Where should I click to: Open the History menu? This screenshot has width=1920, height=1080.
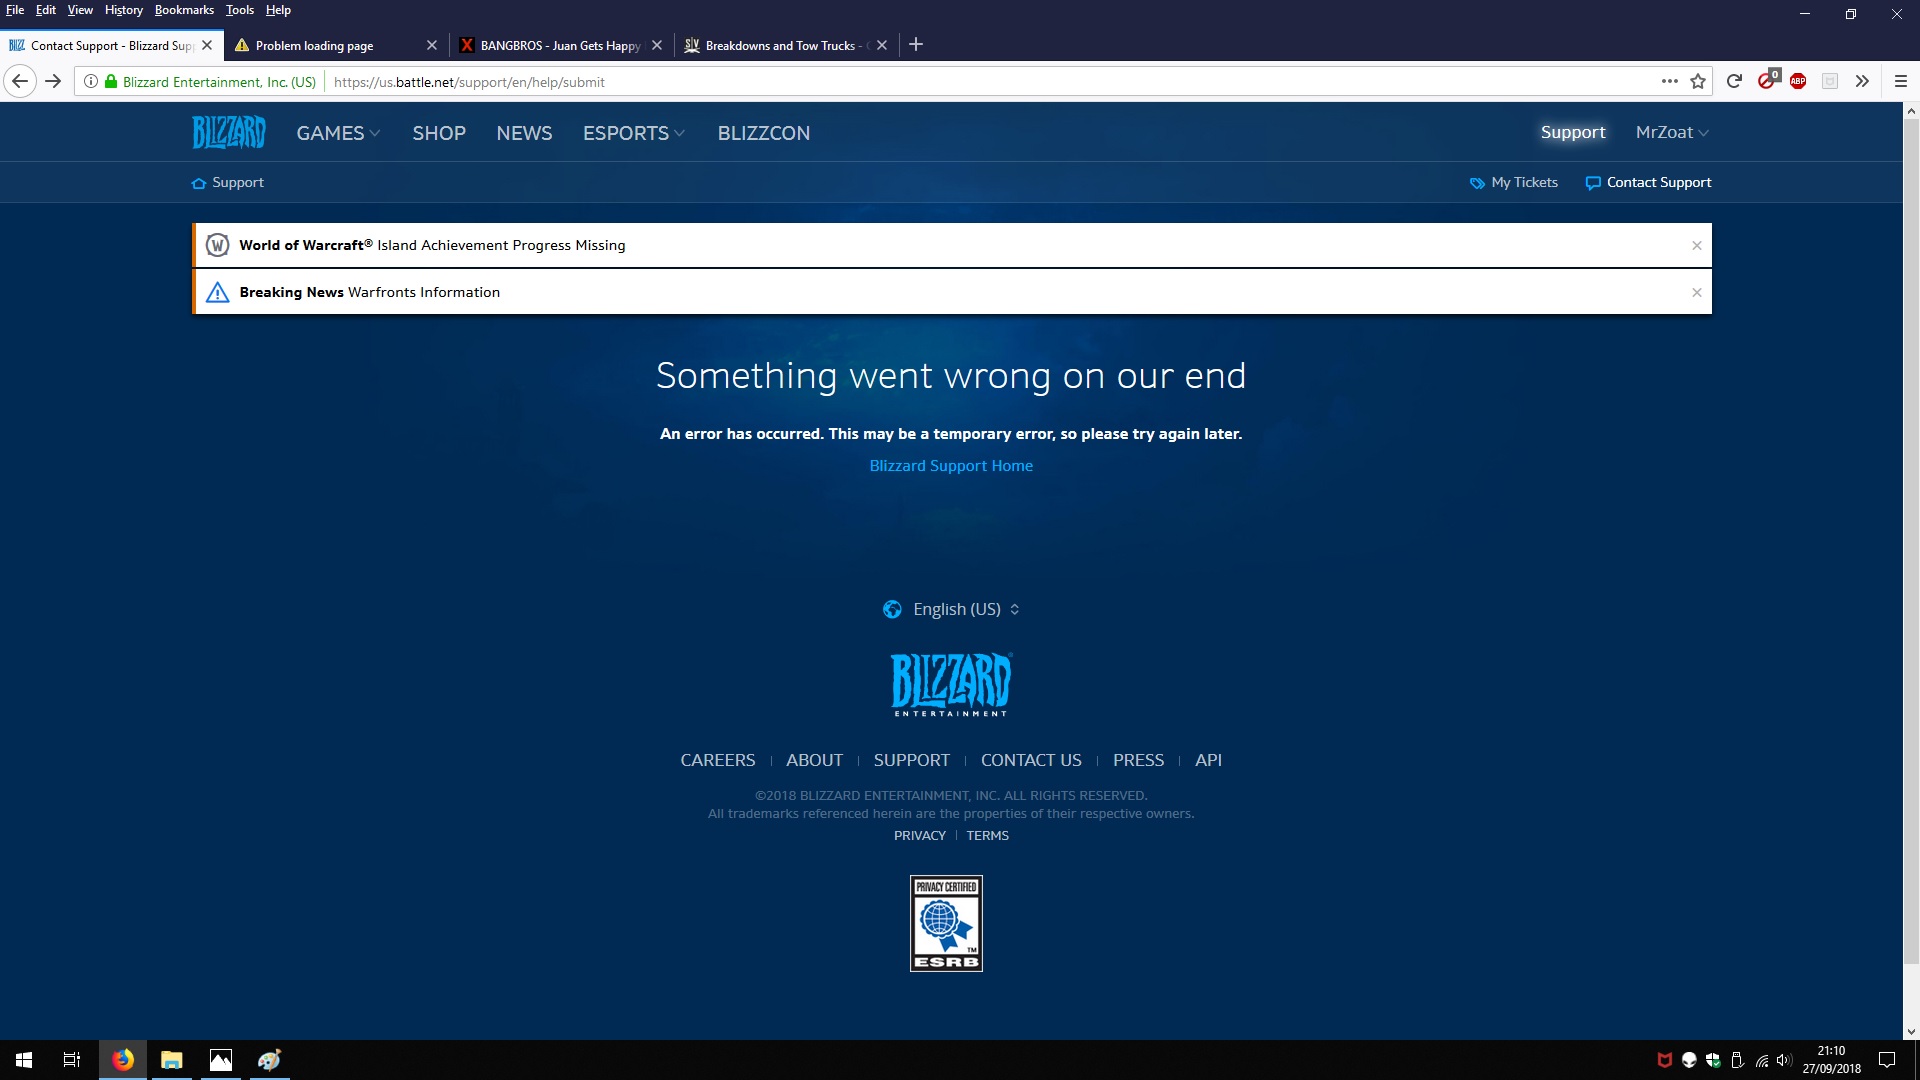124,10
